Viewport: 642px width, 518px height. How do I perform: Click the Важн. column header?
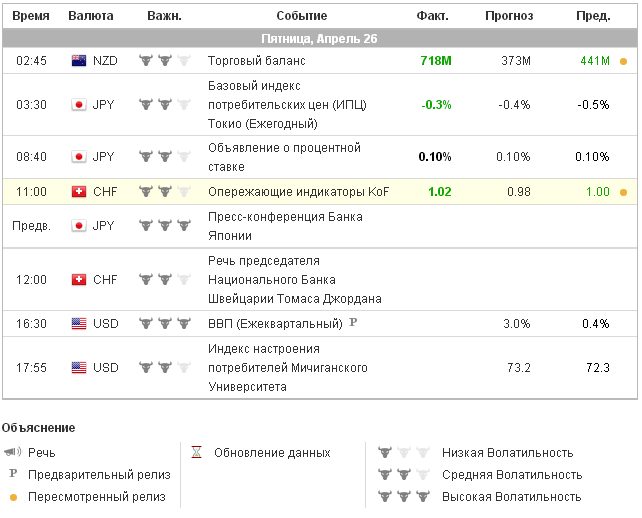(x=164, y=16)
